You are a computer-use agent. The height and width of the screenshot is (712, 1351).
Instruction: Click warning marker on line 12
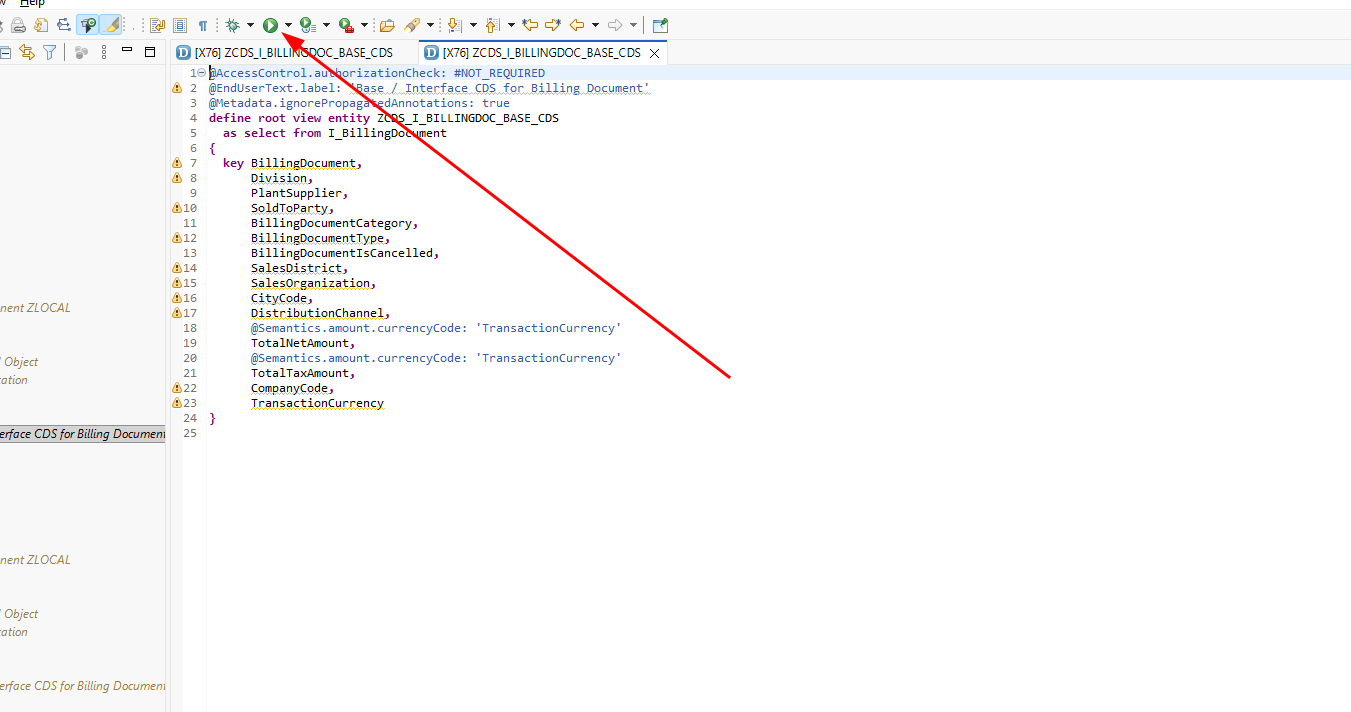[177, 238]
